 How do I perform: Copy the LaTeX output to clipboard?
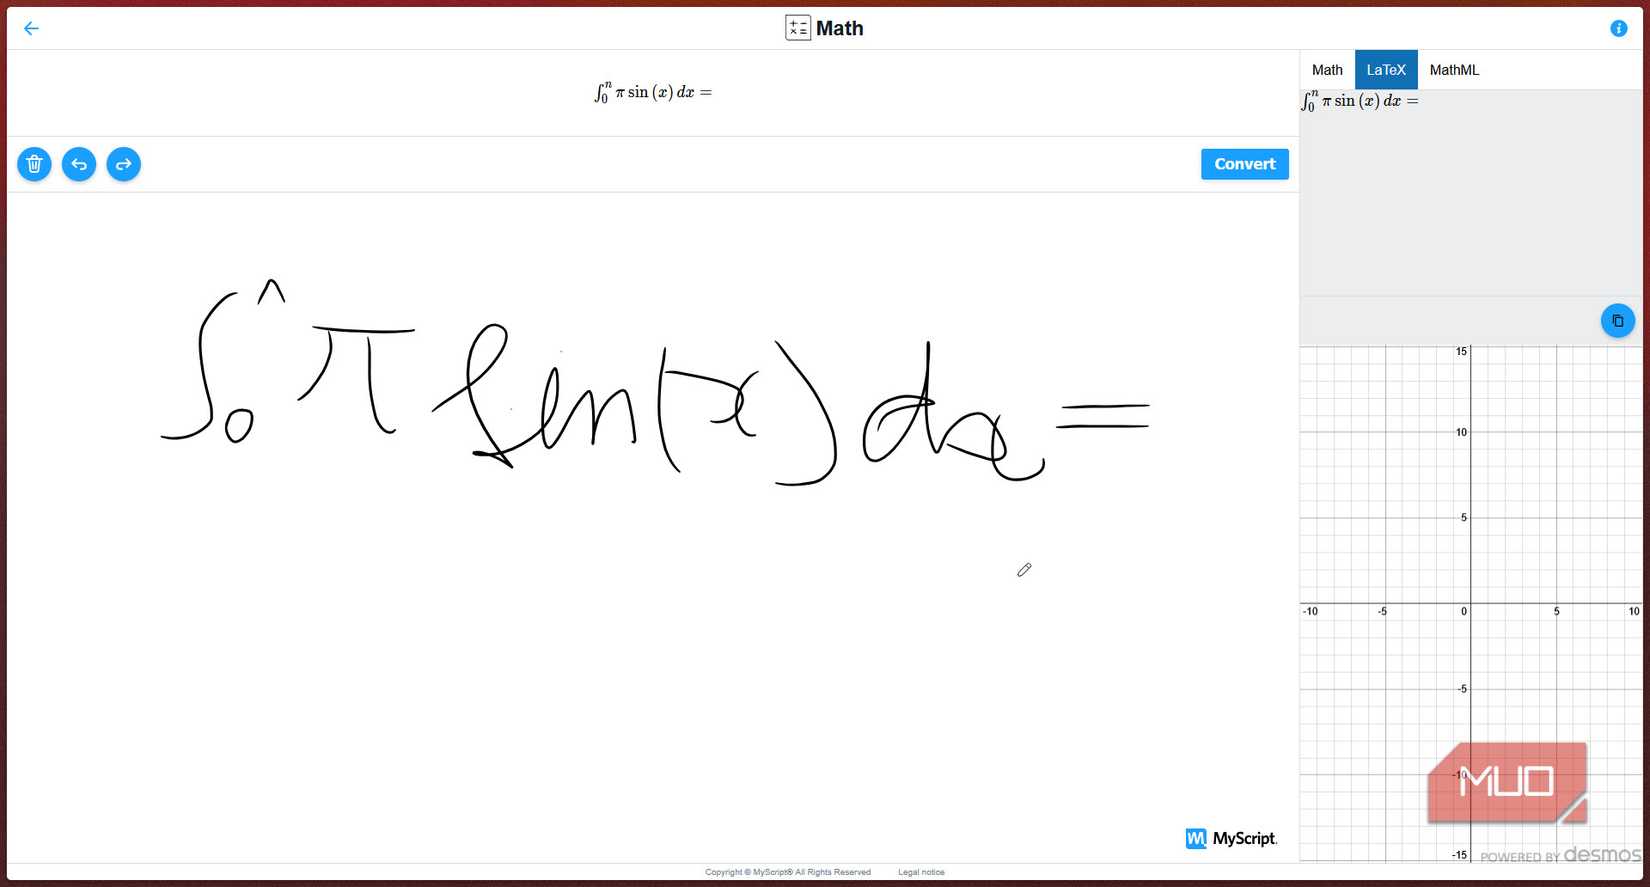1617,321
